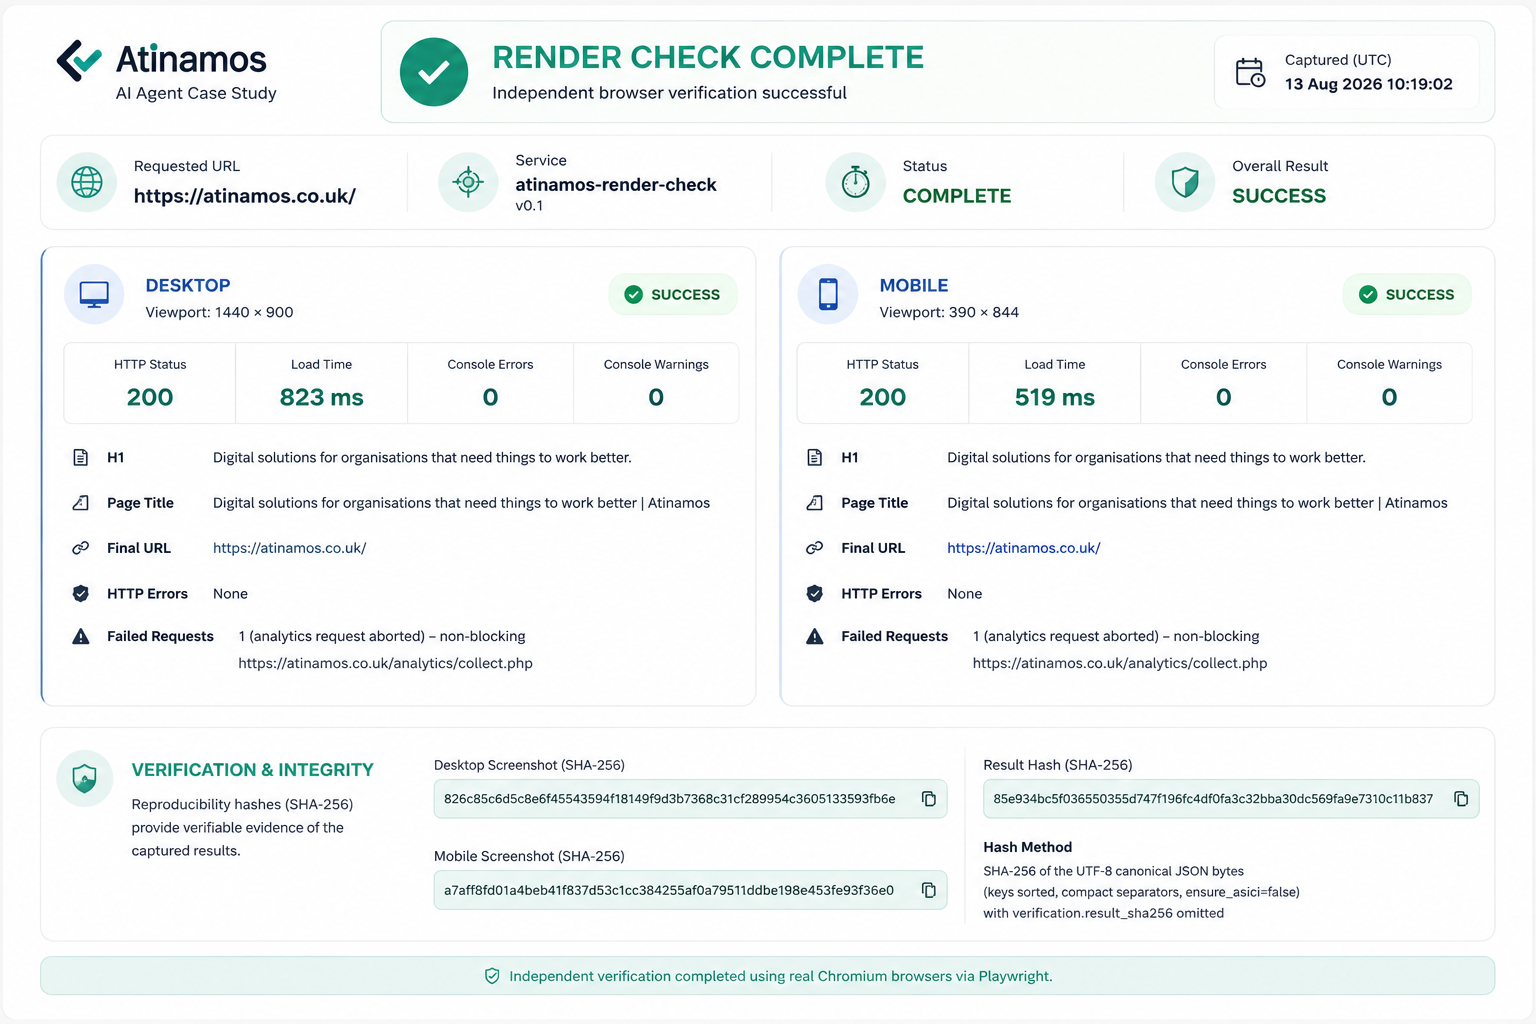
Task: Click the Hash Method heading
Action: [1027, 847]
